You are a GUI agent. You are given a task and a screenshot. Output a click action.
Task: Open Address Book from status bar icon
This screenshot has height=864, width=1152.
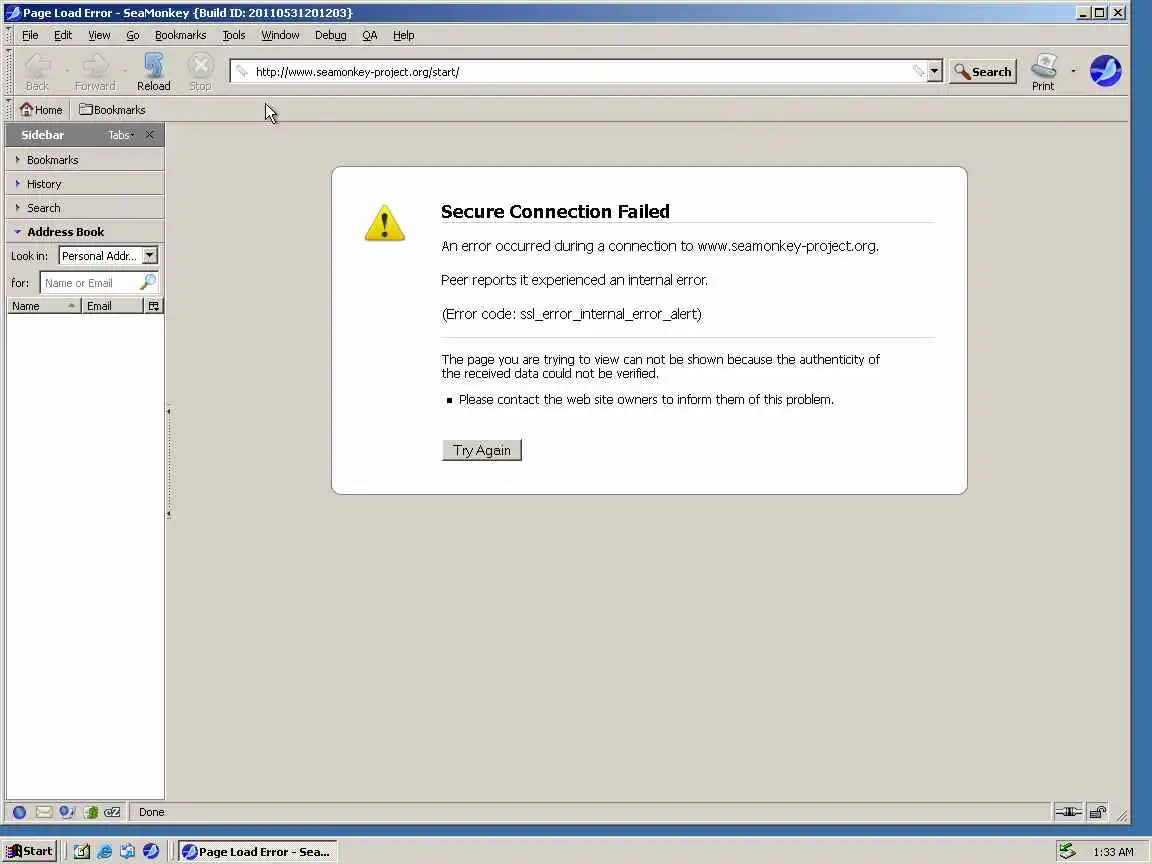pyautogui.click(x=91, y=812)
